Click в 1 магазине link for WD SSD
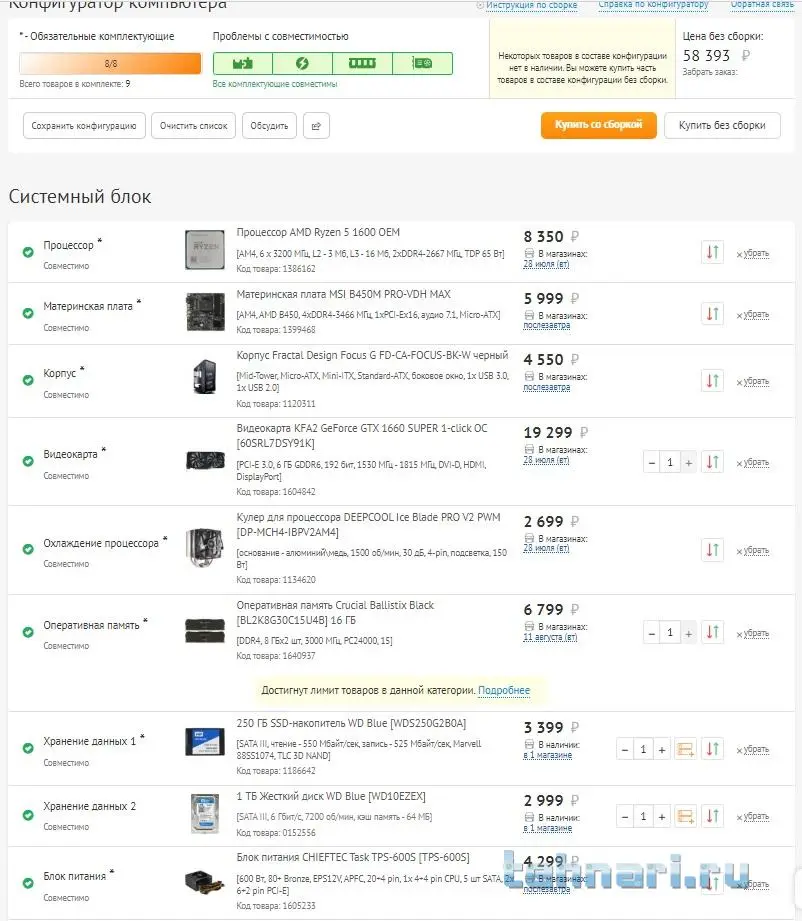802x921 pixels. click(548, 755)
